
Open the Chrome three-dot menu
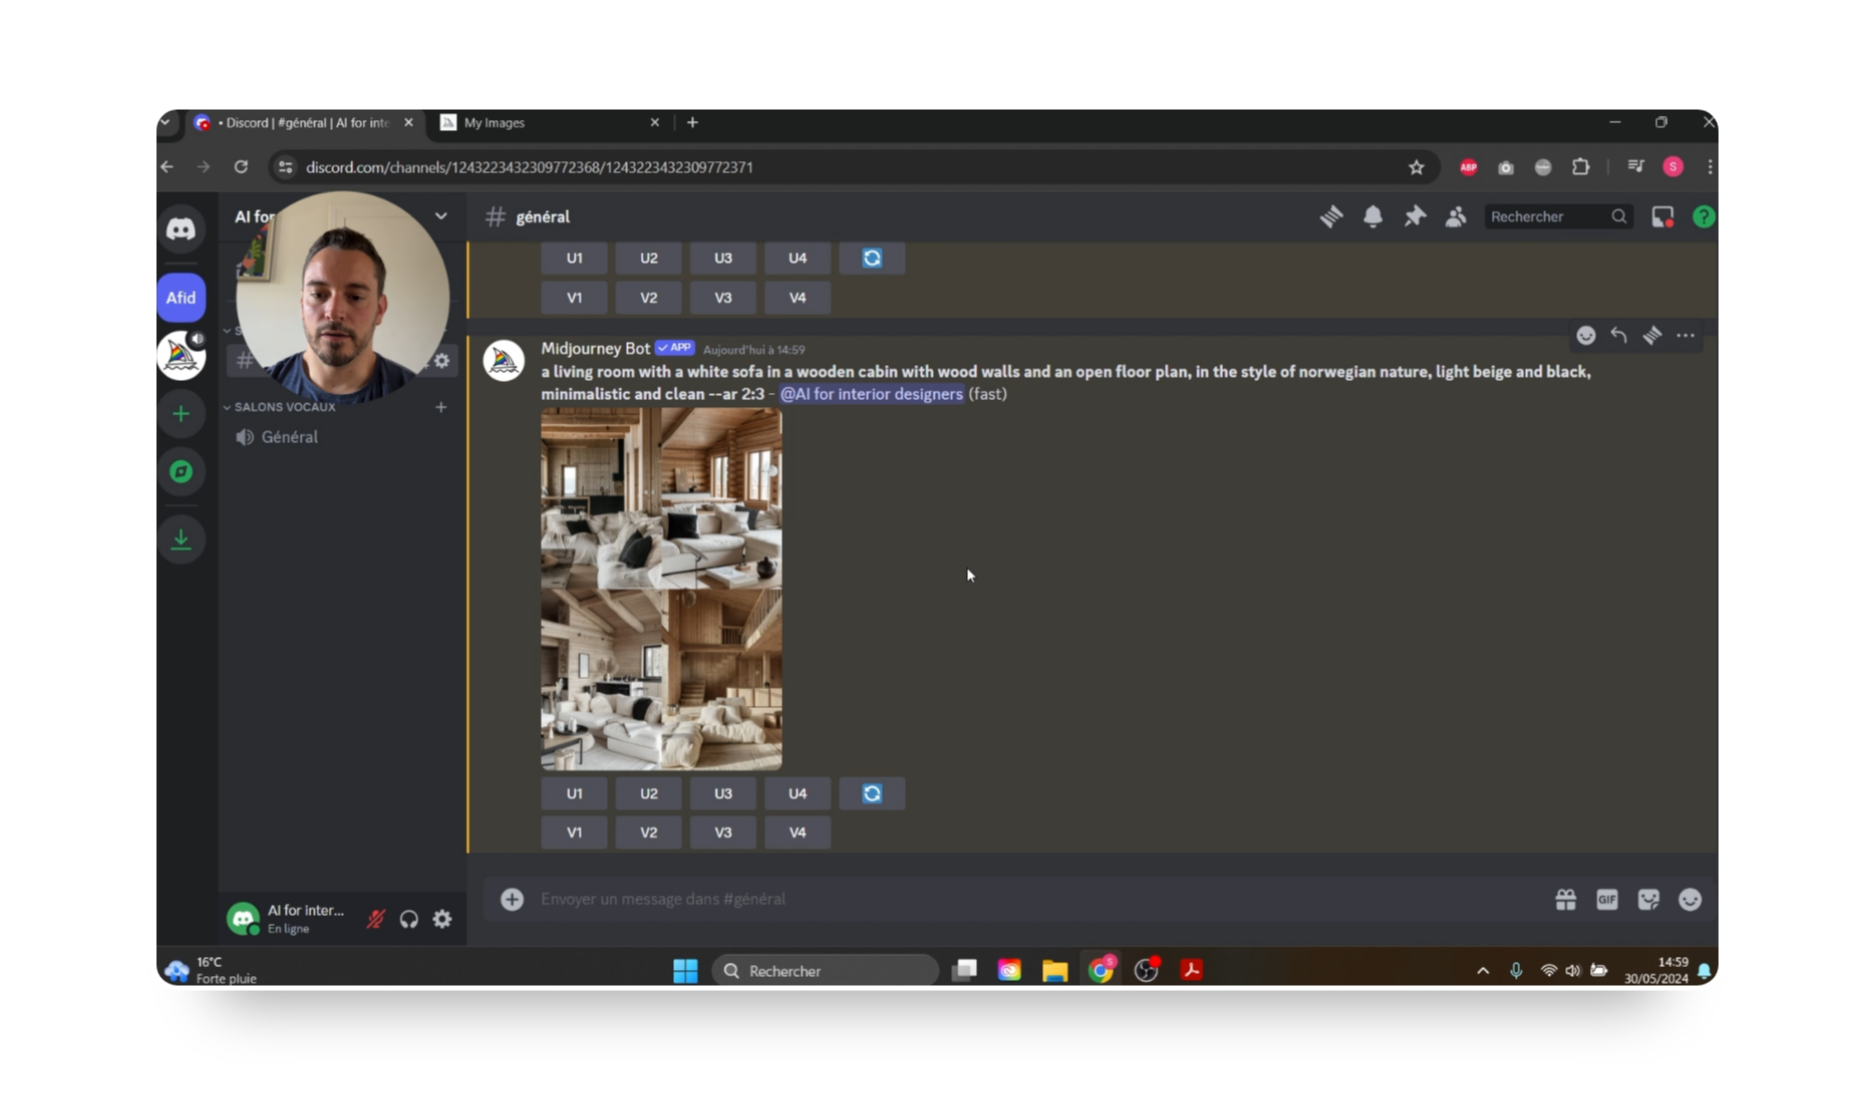pyautogui.click(x=1709, y=168)
